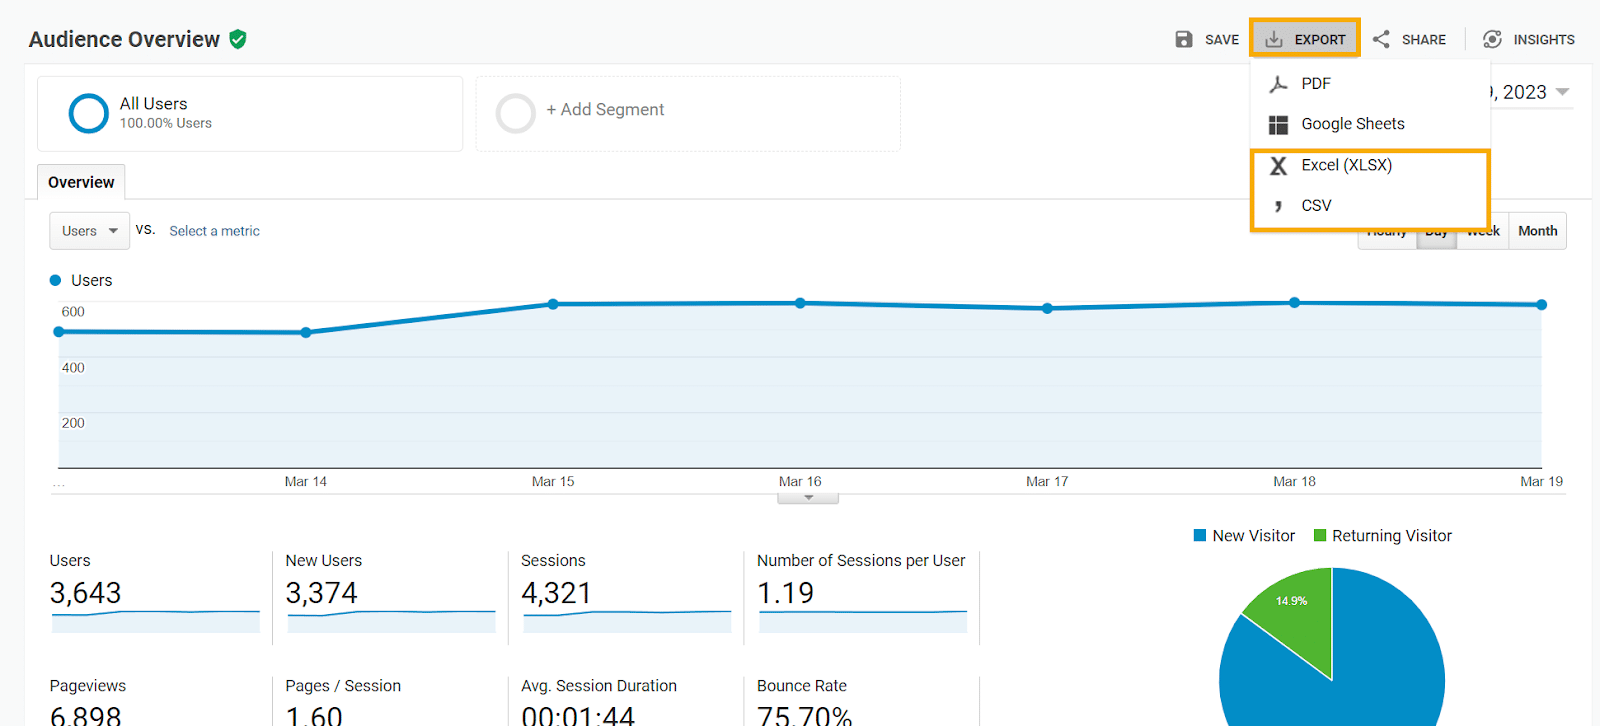Click the blue Users legend dot
This screenshot has width=1600, height=726.
56,281
